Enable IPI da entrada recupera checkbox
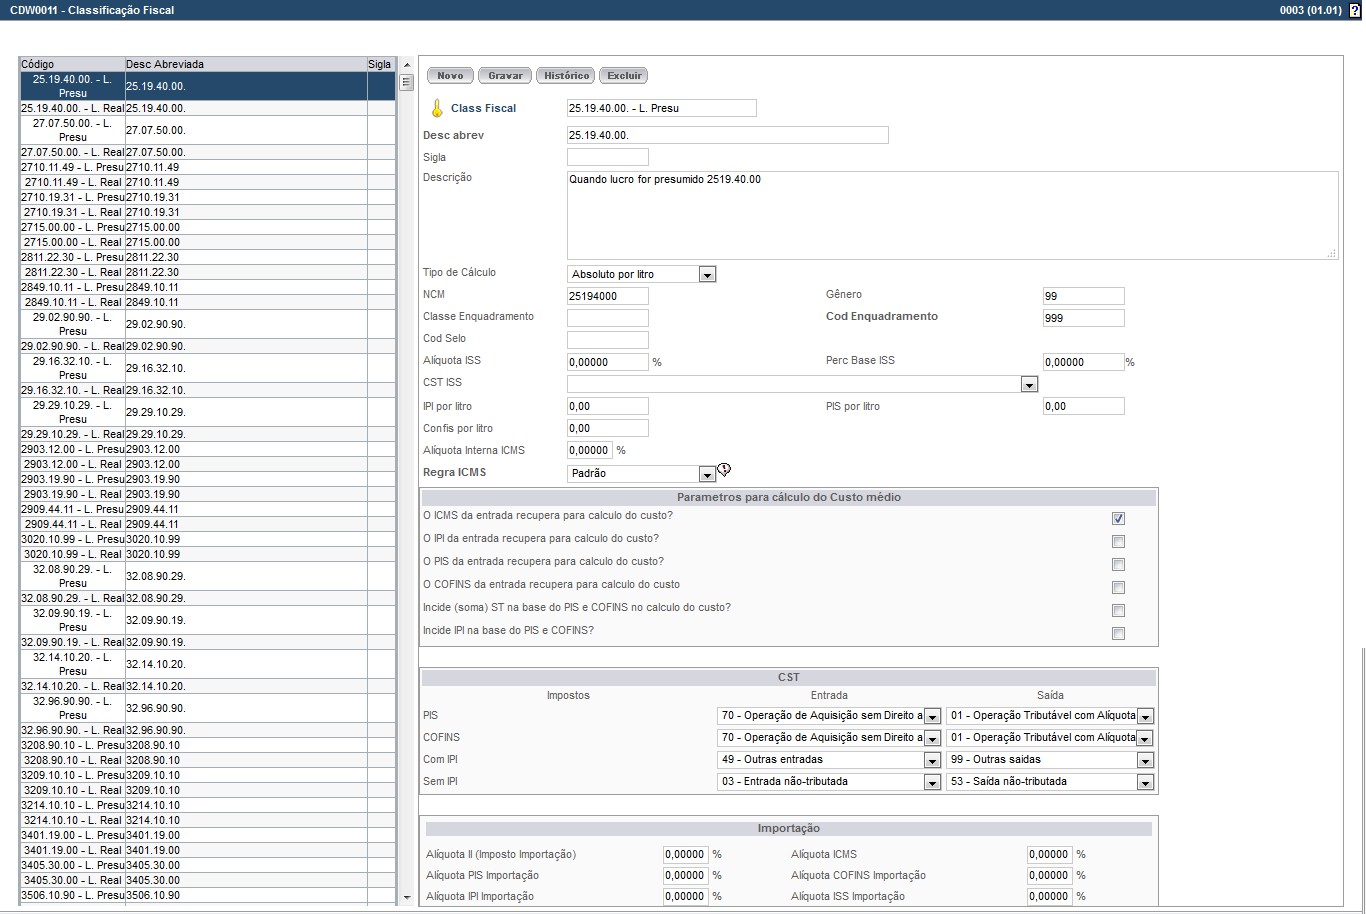The width and height of the screenshot is (1366, 914). [1118, 541]
